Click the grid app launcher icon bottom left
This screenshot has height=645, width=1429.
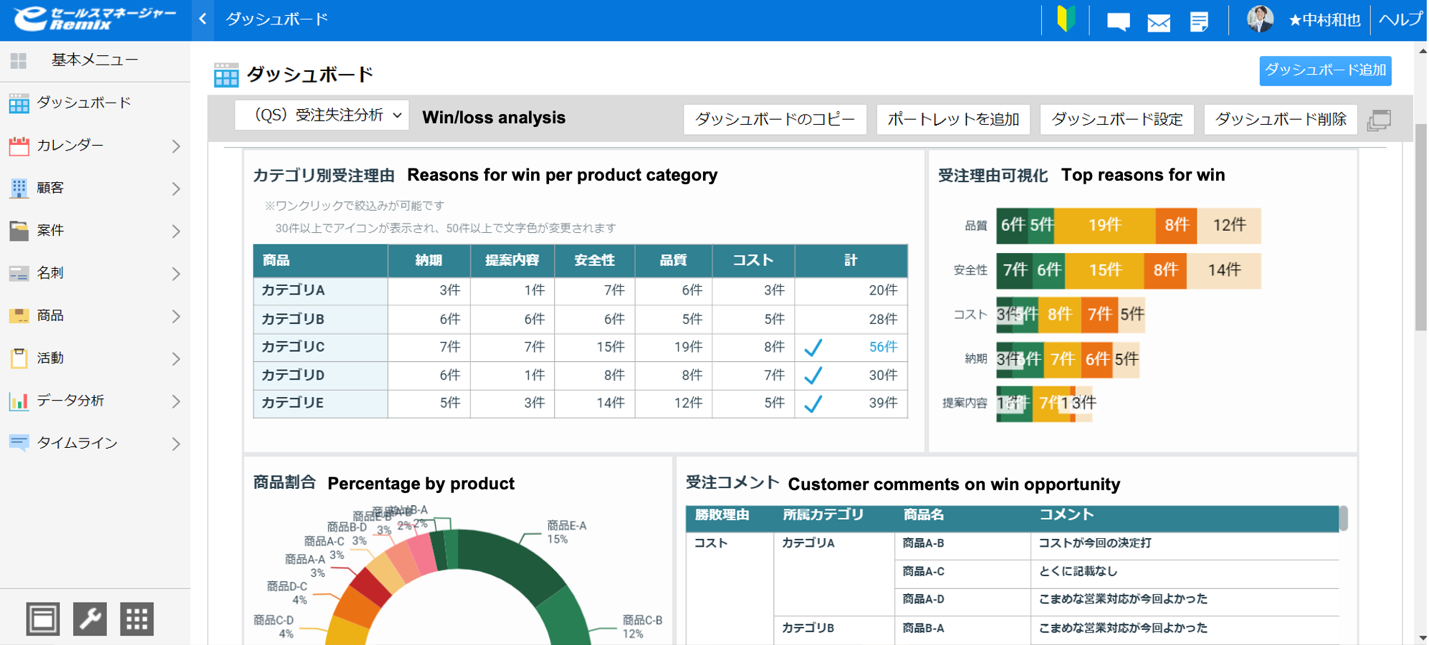point(136,618)
